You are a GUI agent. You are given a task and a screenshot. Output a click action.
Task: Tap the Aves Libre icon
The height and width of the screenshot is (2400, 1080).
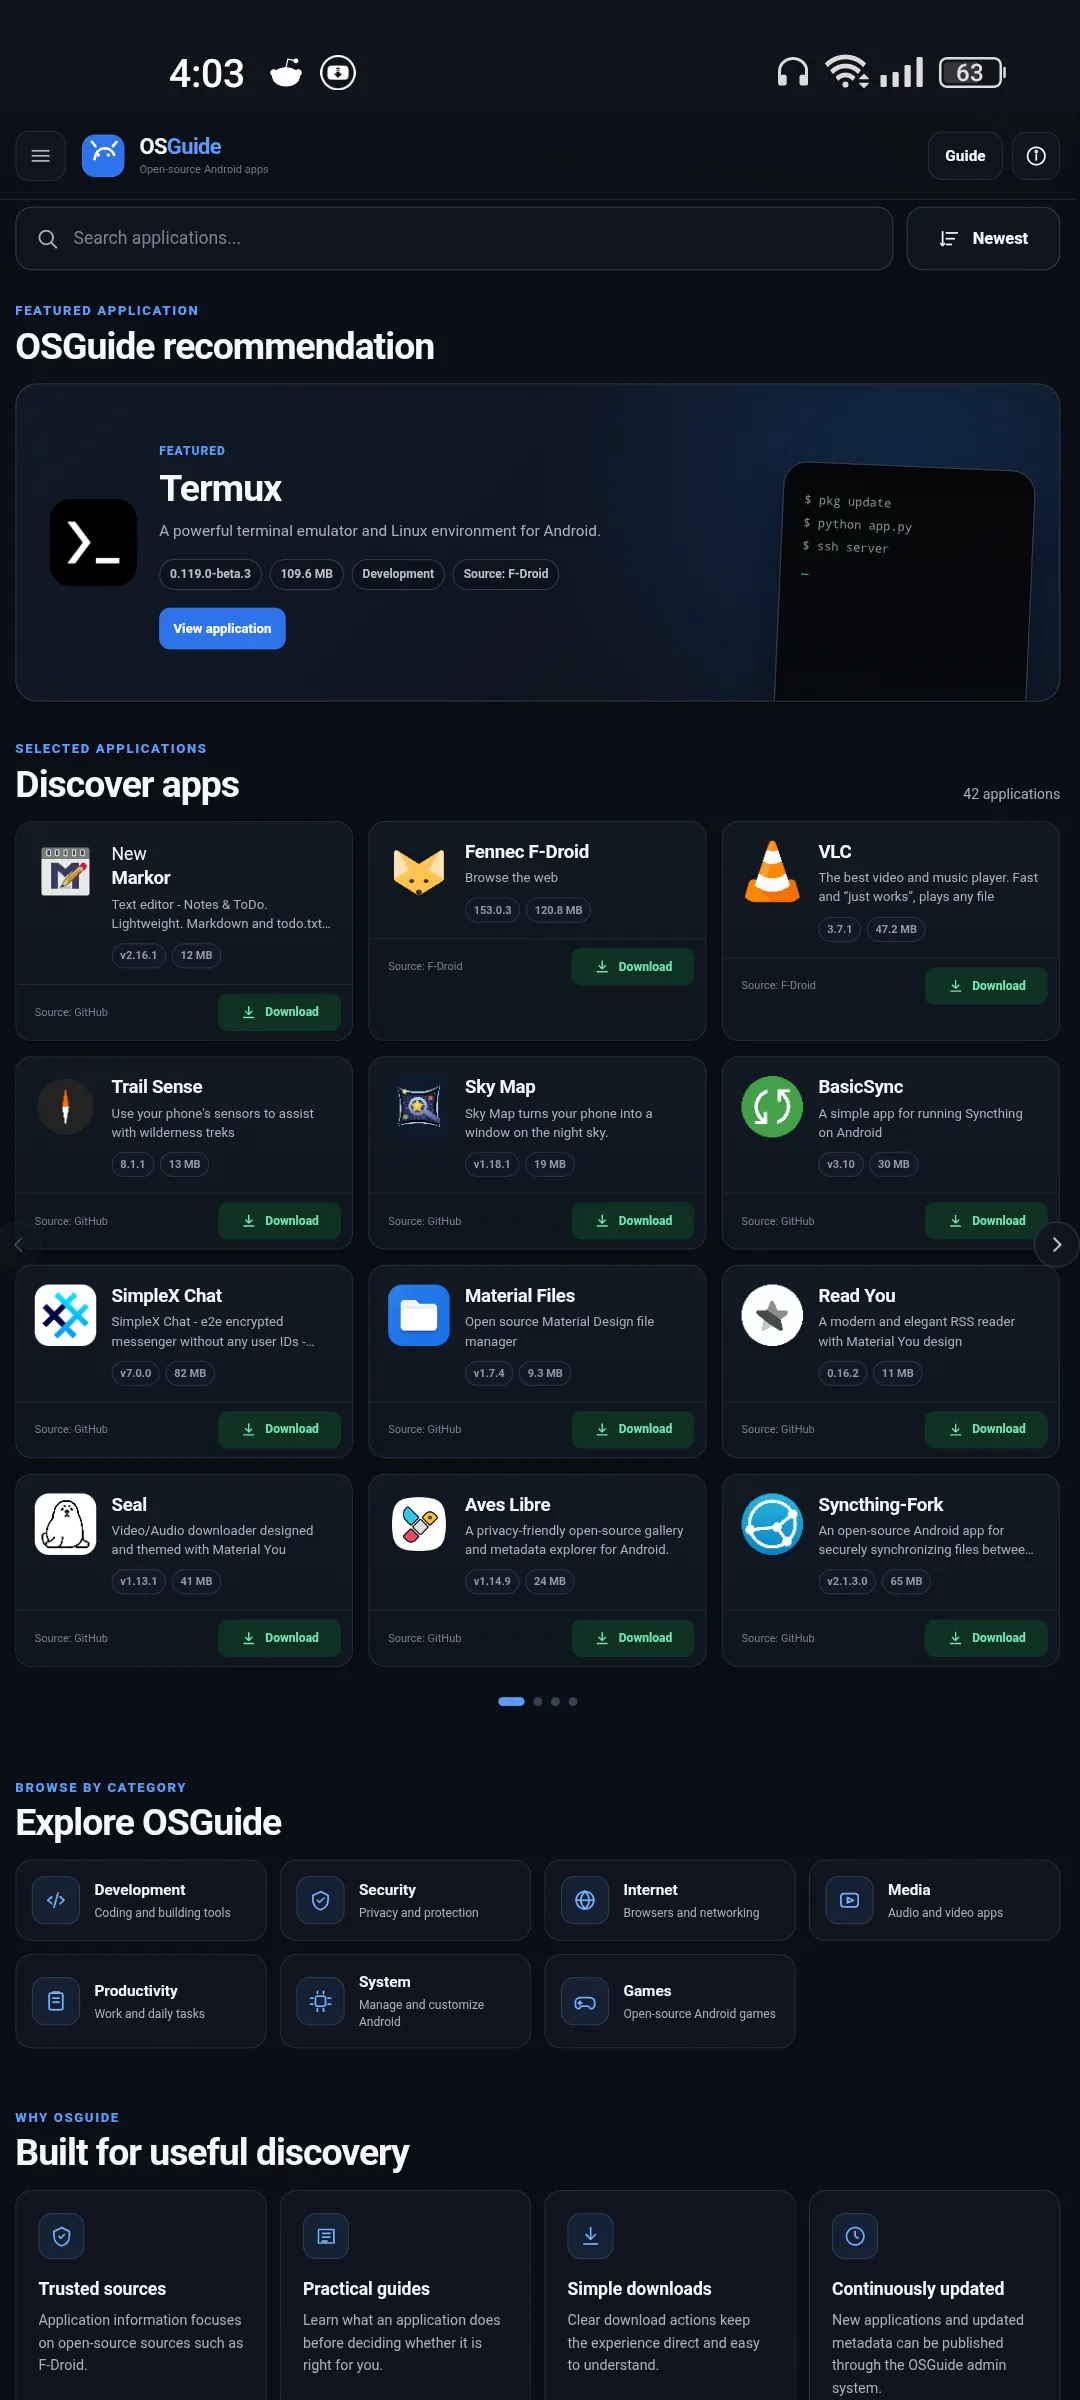click(419, 1524)
